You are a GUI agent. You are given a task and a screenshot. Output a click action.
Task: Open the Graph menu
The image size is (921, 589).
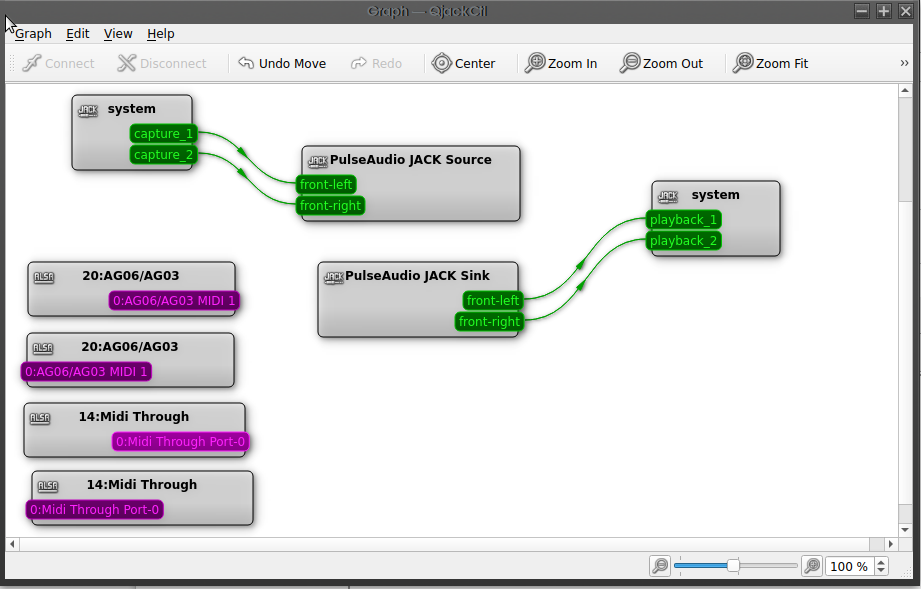[33, 33]
